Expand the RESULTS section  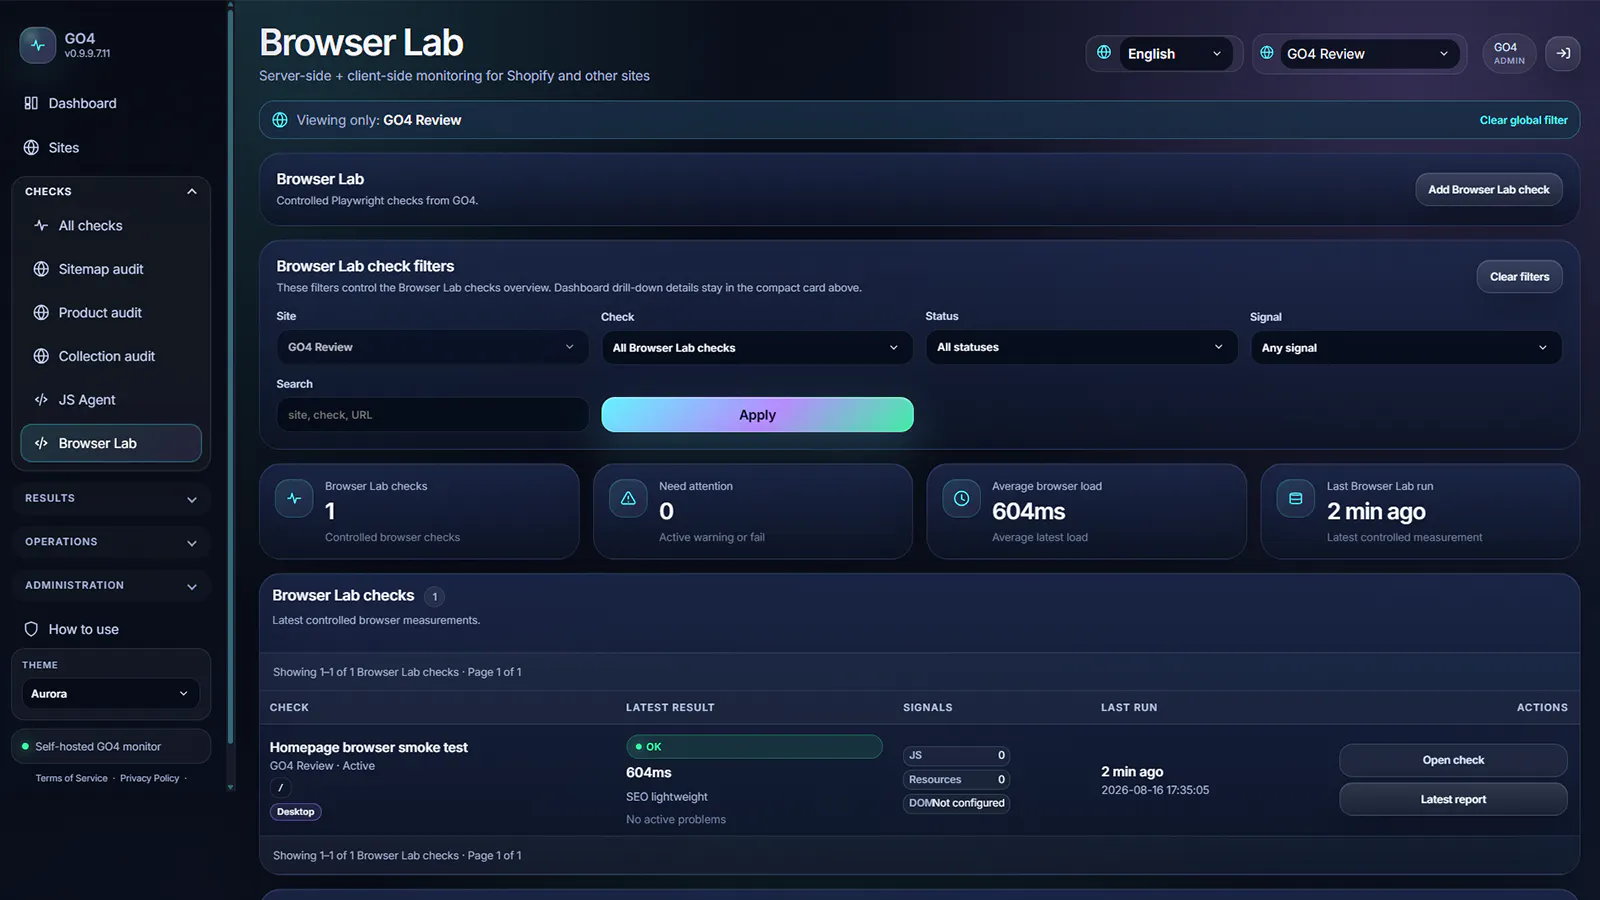(111, 498)
